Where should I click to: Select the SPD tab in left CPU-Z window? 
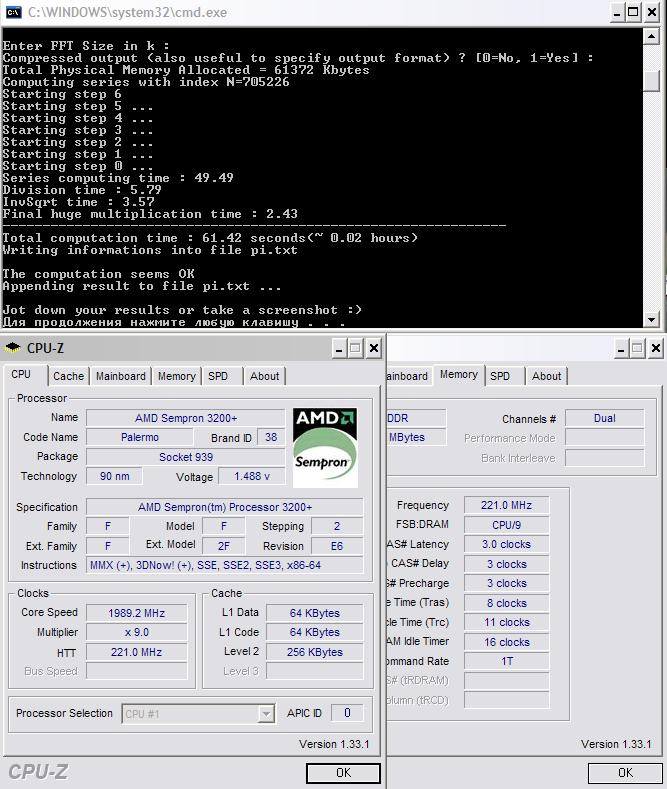[x=218, y=376]
